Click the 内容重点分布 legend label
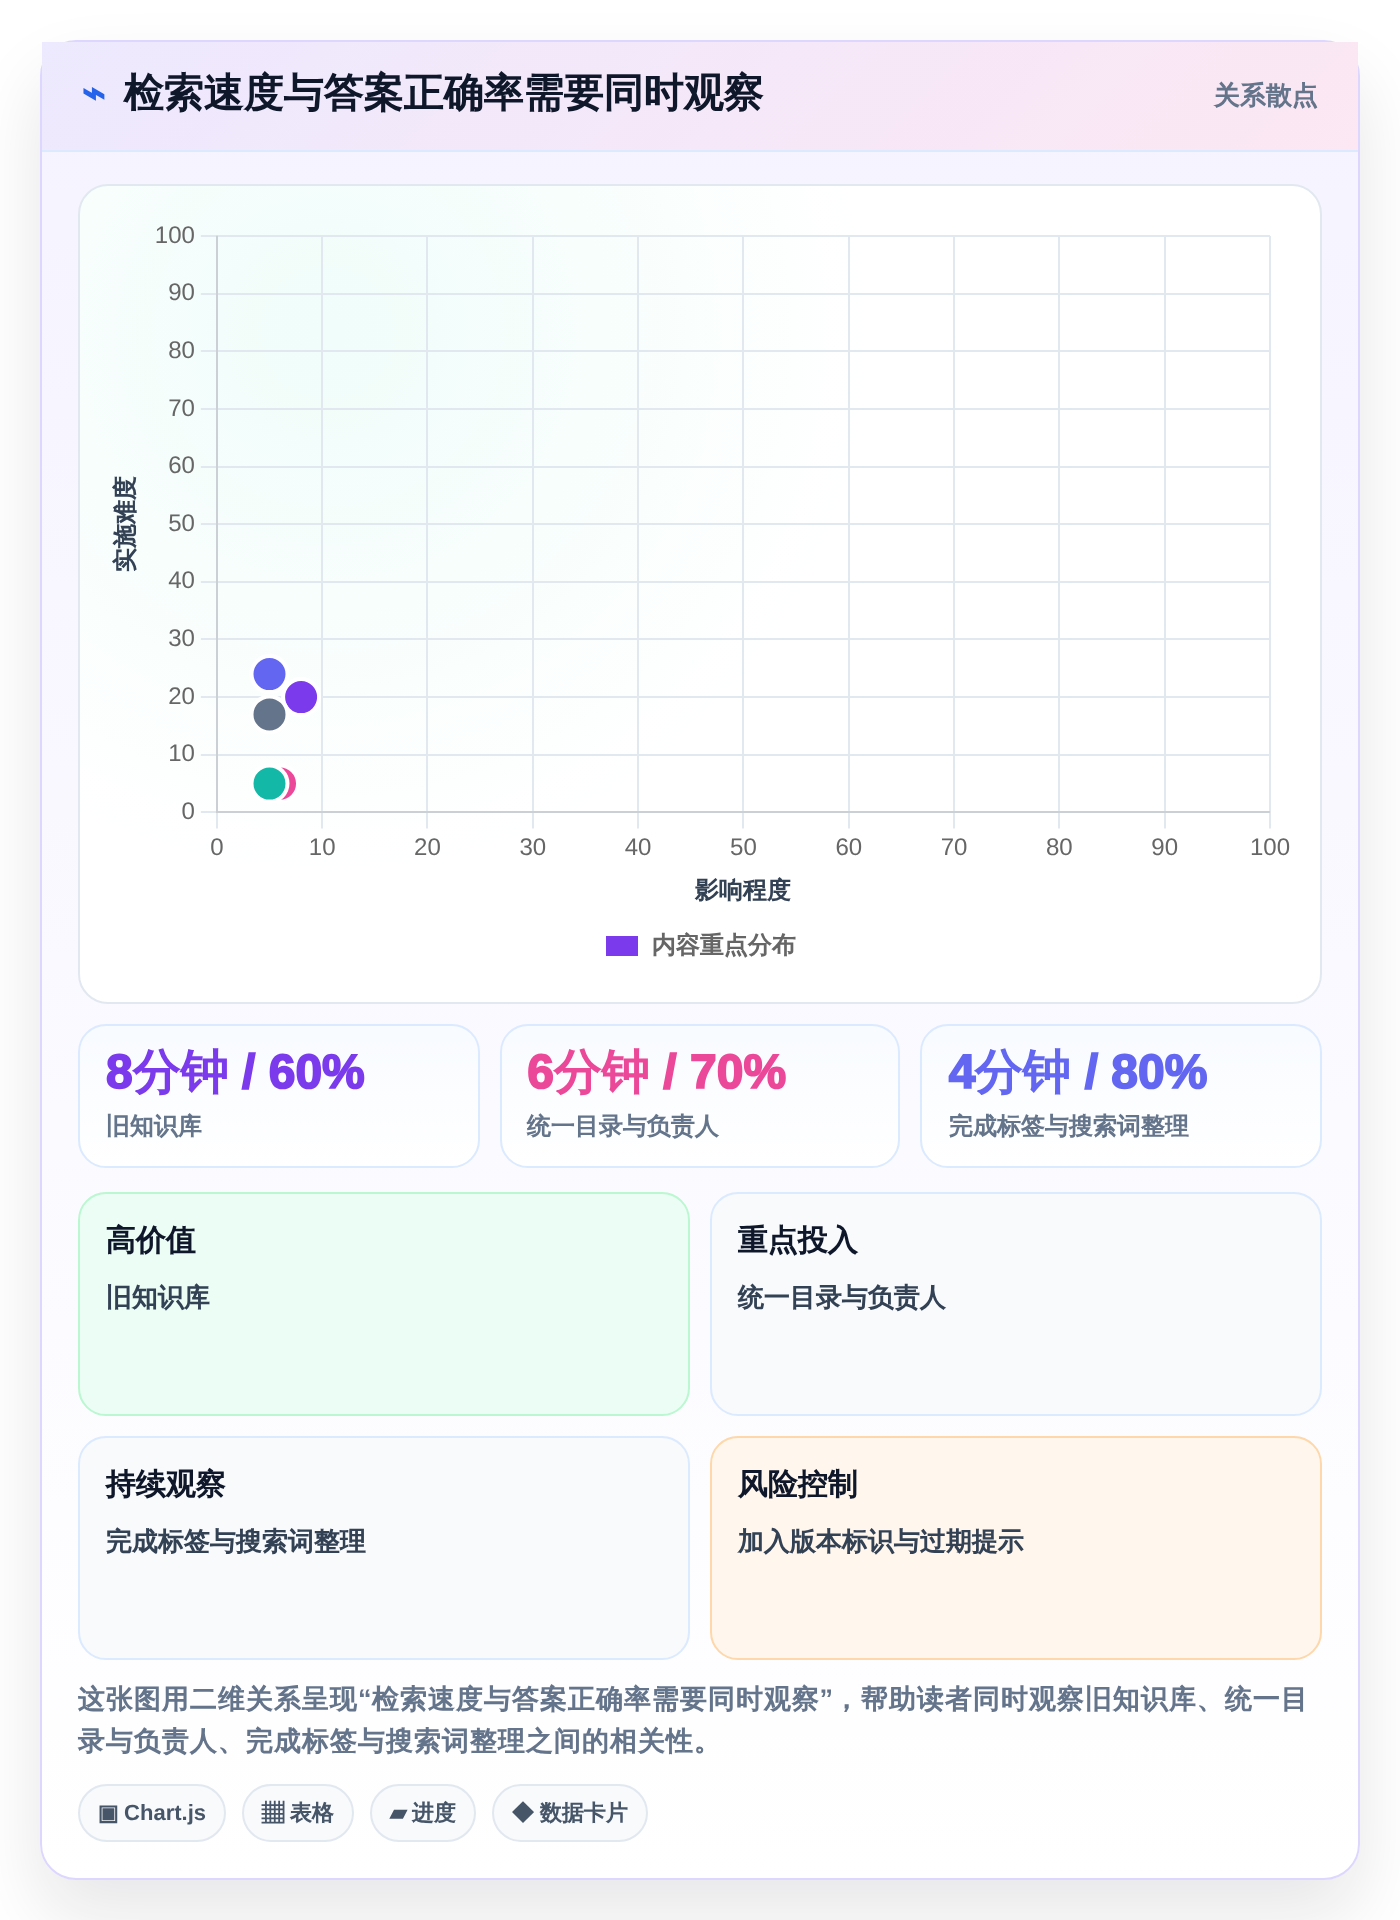 (x=723, y=946)
